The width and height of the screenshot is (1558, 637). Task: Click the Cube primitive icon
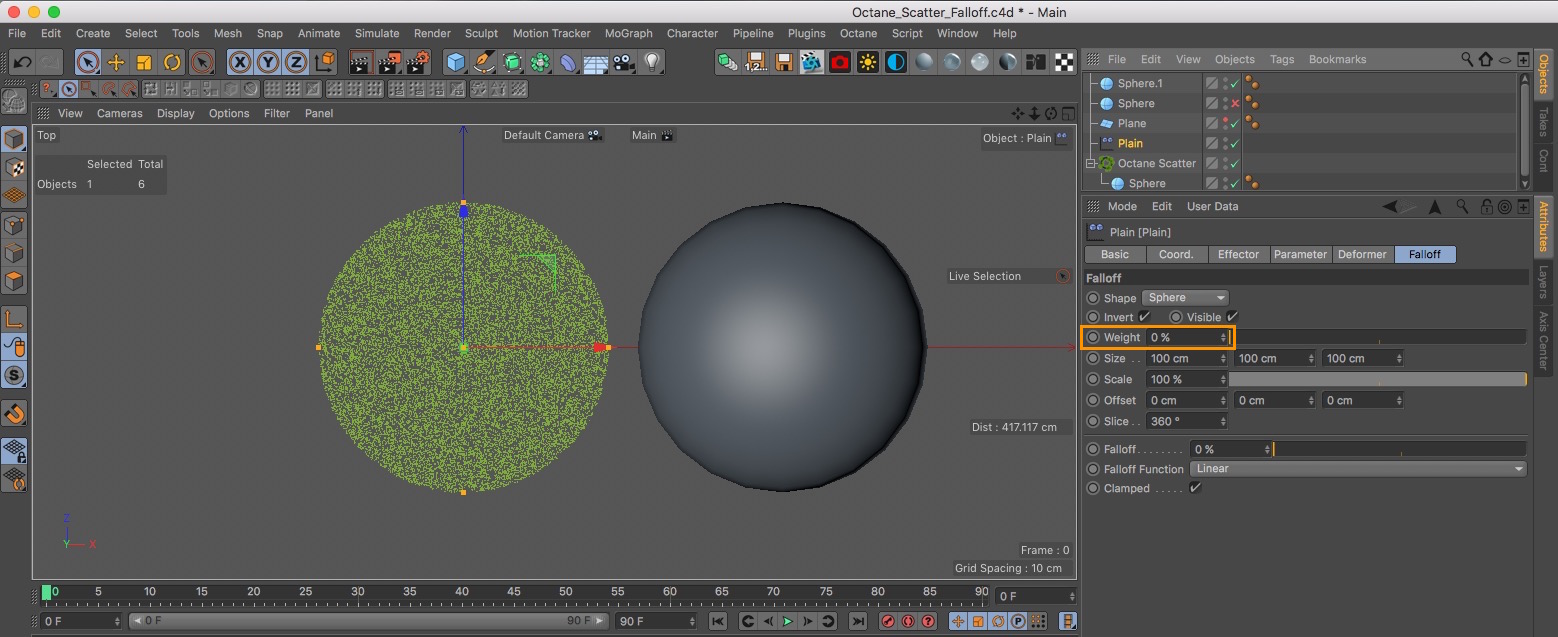click(x=456, y=62)
